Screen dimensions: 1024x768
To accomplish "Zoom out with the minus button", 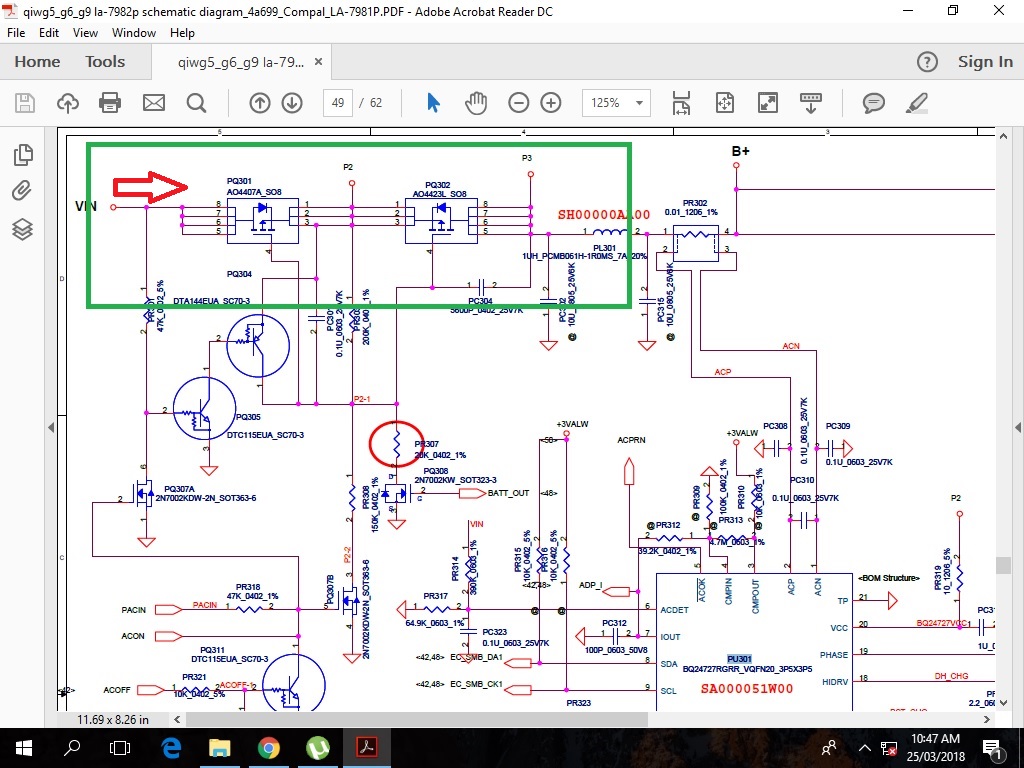I will 518,103.
